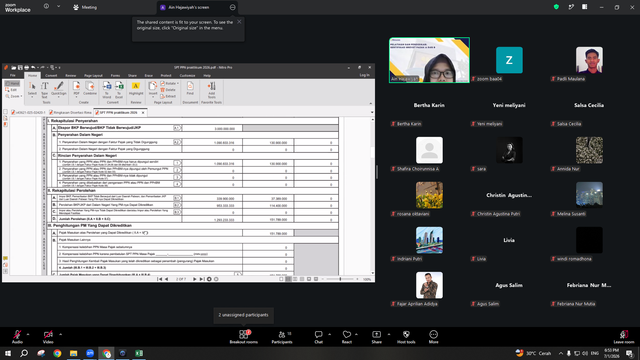Go to the first page in Nitro
Viewport: 640px width, 360px height.
[160, 279]
